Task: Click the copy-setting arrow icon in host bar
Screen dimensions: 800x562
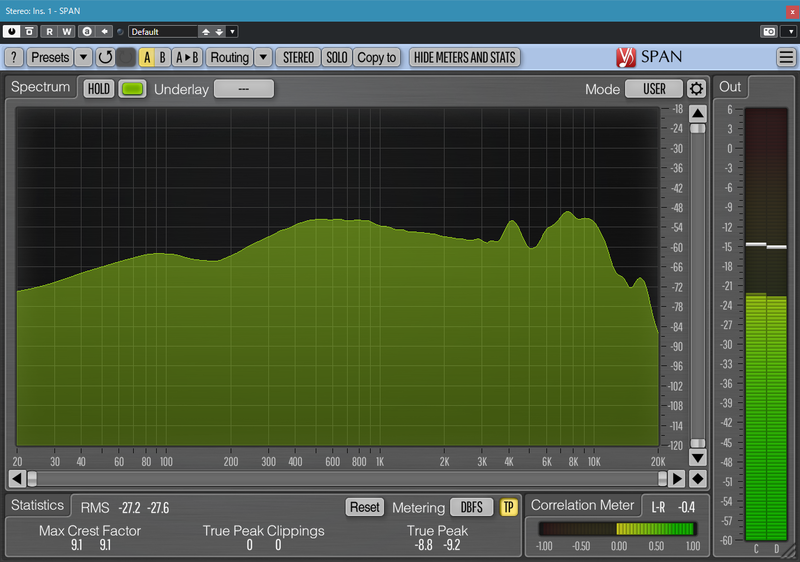Action: pyautogui.click(x=104, y=32)
